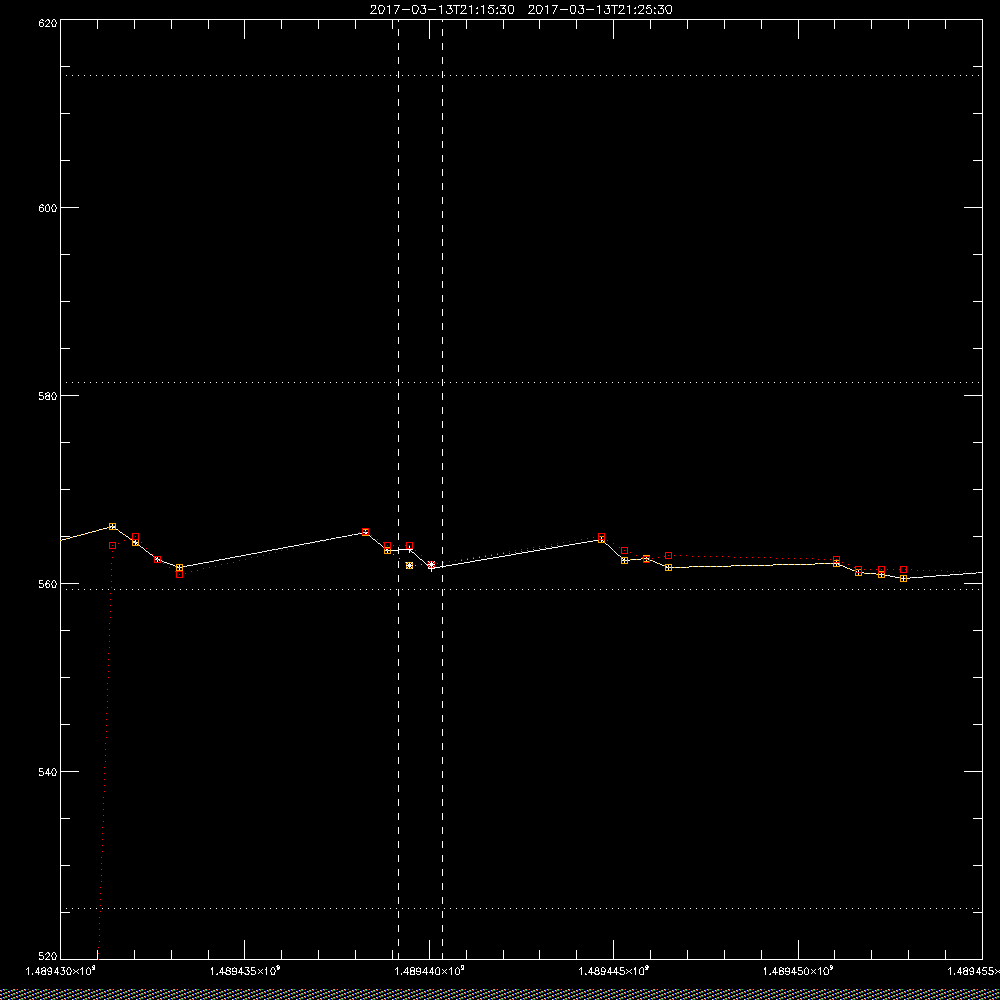Click the 540 y-axis label
This screenshot has height=1000, width=1000.
(48, 772)
